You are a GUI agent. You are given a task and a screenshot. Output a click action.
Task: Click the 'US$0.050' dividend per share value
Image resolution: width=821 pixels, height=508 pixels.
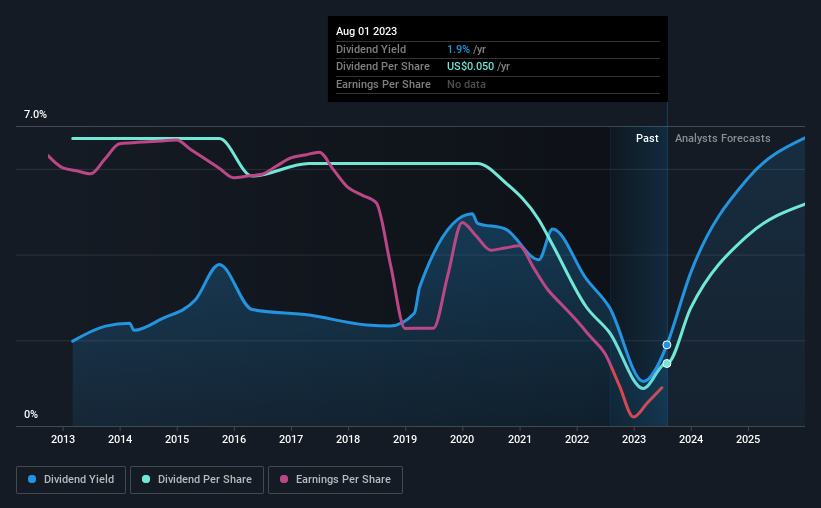click(x=470, y=67)
